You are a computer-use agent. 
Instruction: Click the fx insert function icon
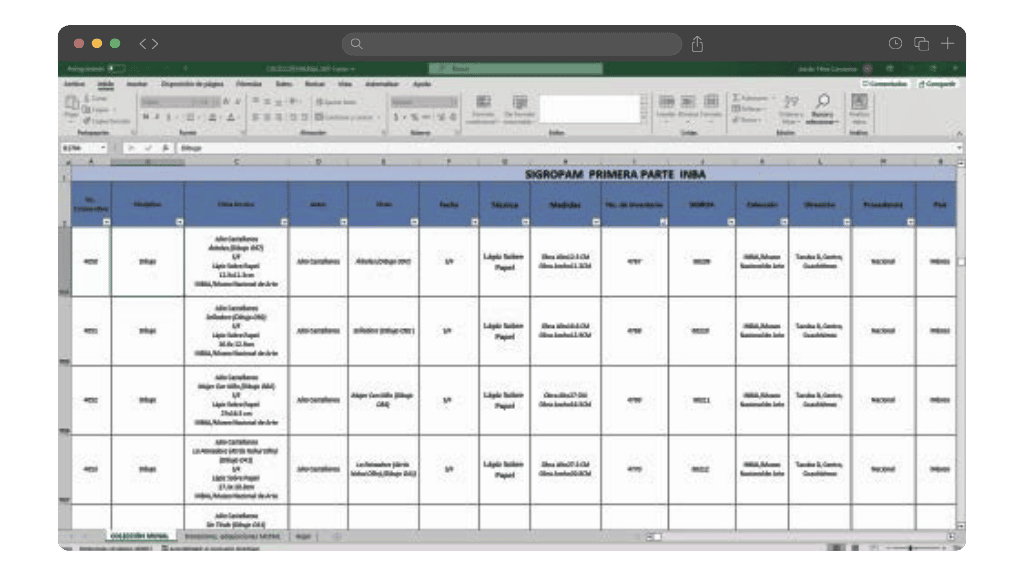(x=166, y=148)
